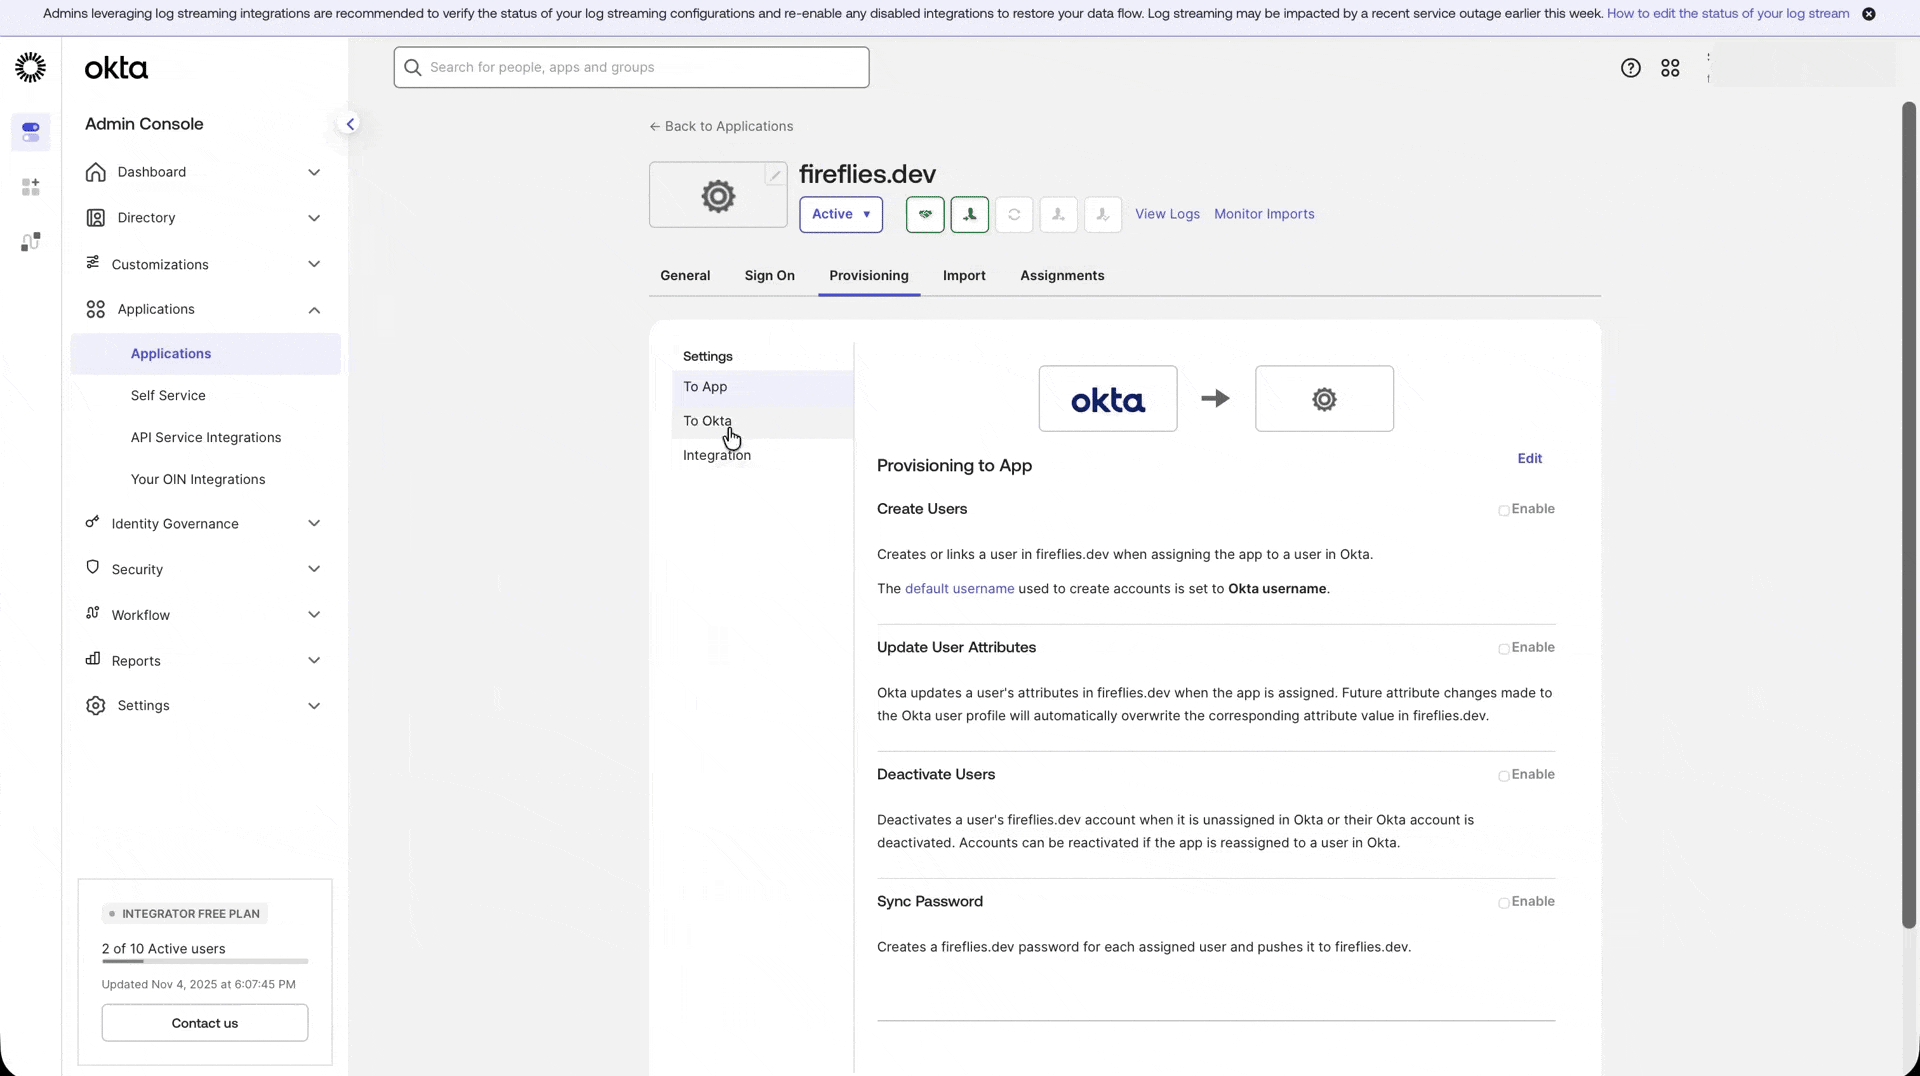Image resolution: width=1920 pixels, height=1076 pixels.
Task: Dismiss the log streaming banner
Action: click(x=1868, y=14)
